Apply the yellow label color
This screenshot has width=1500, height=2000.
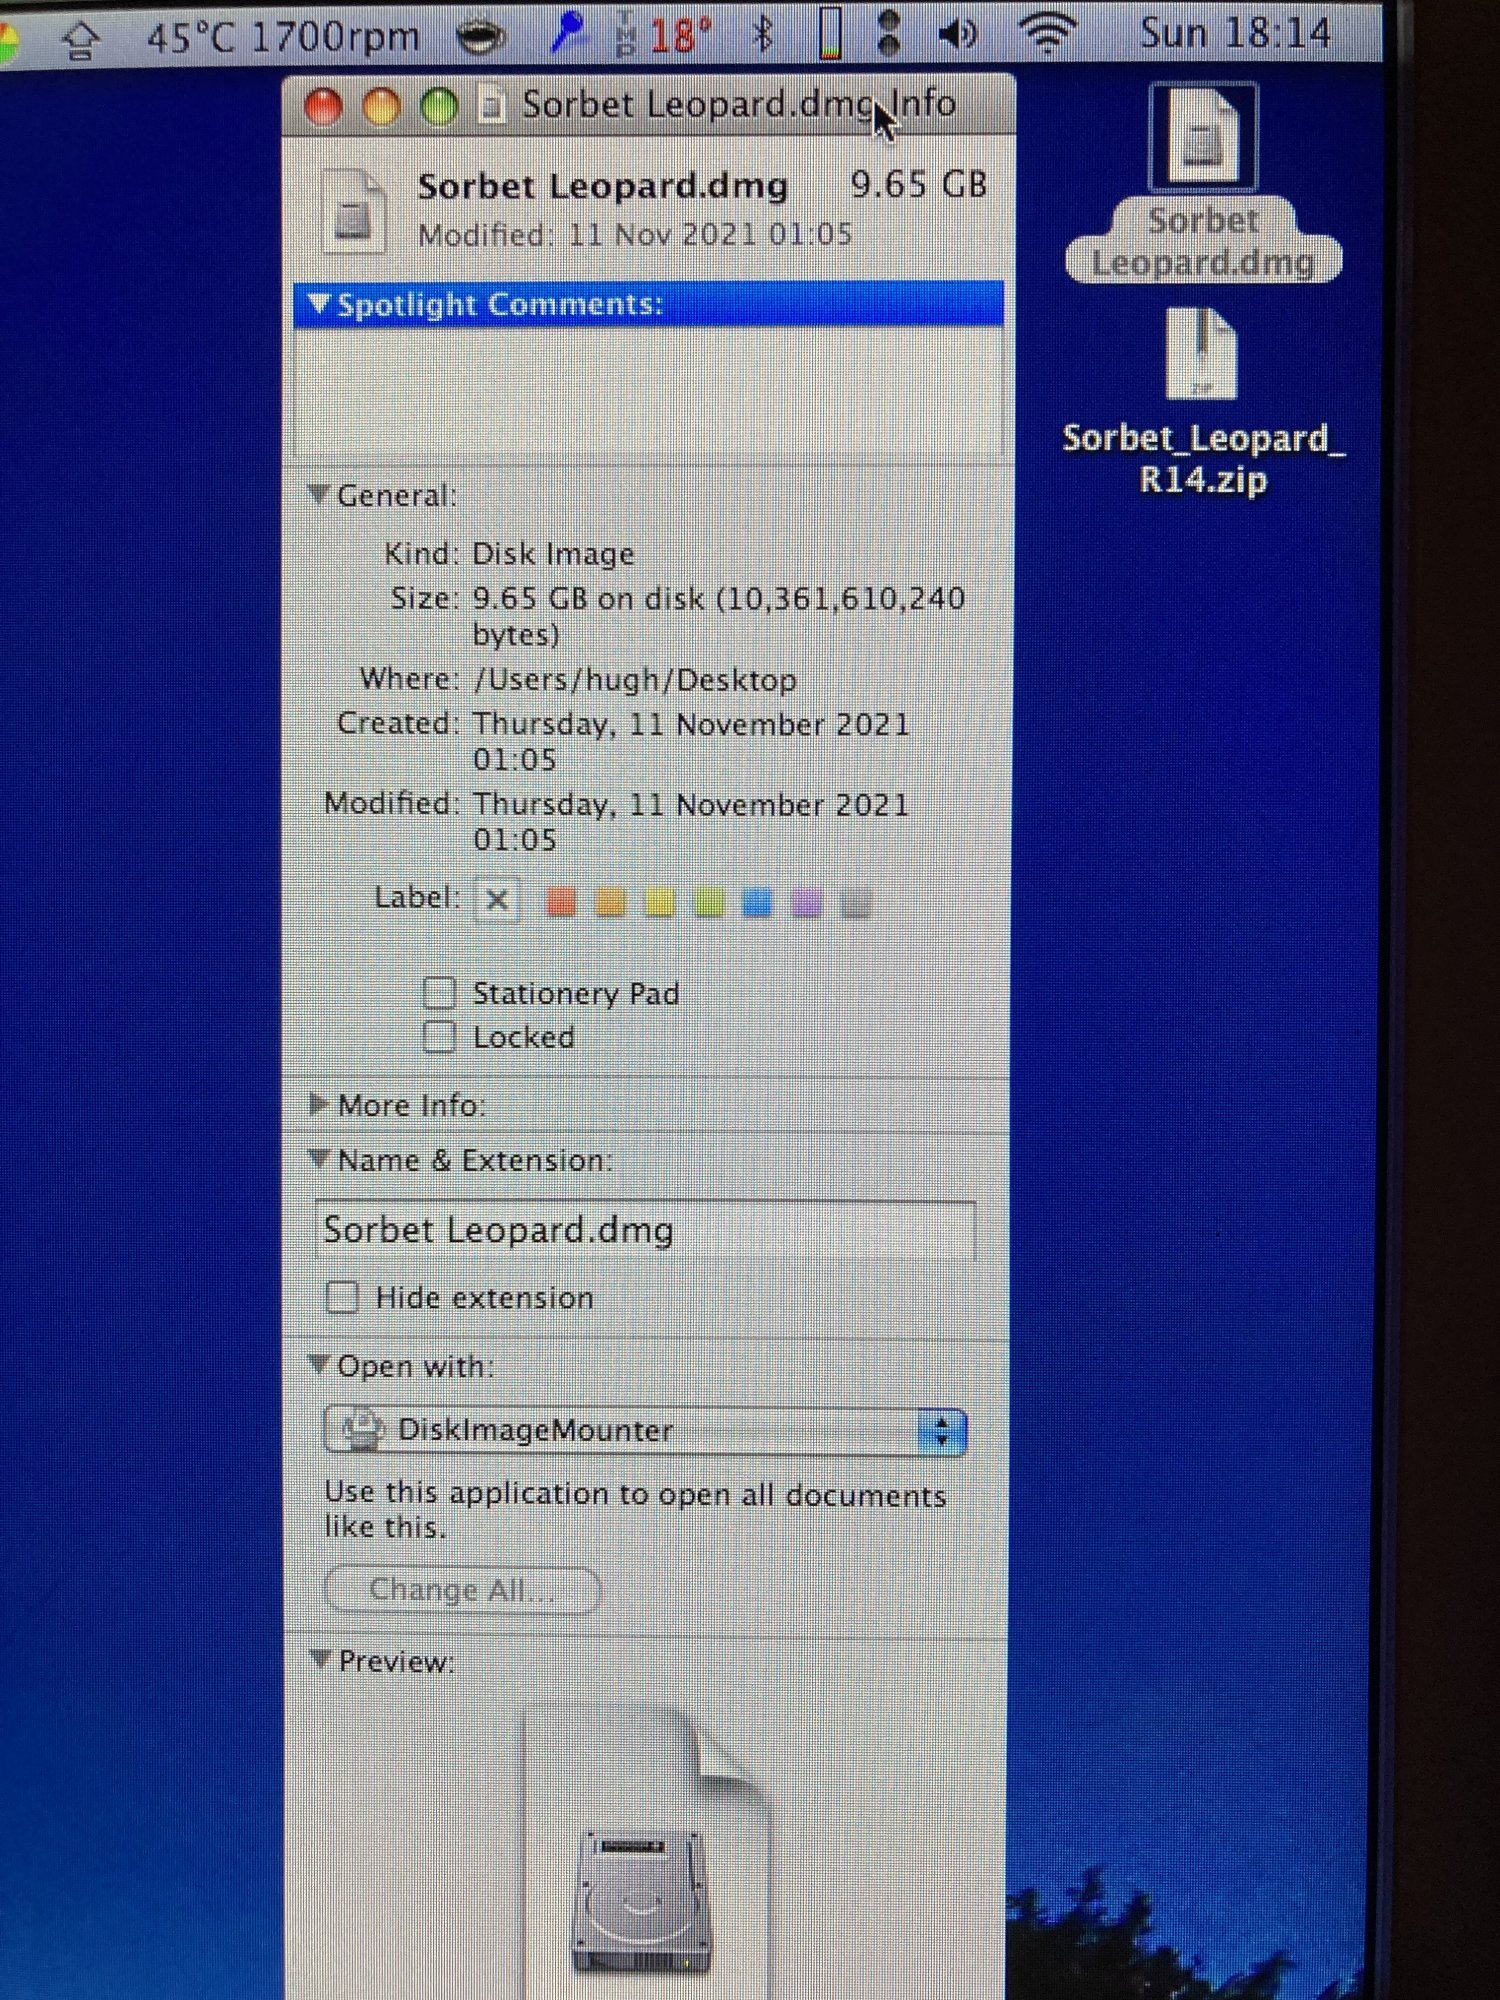(660, 903)
